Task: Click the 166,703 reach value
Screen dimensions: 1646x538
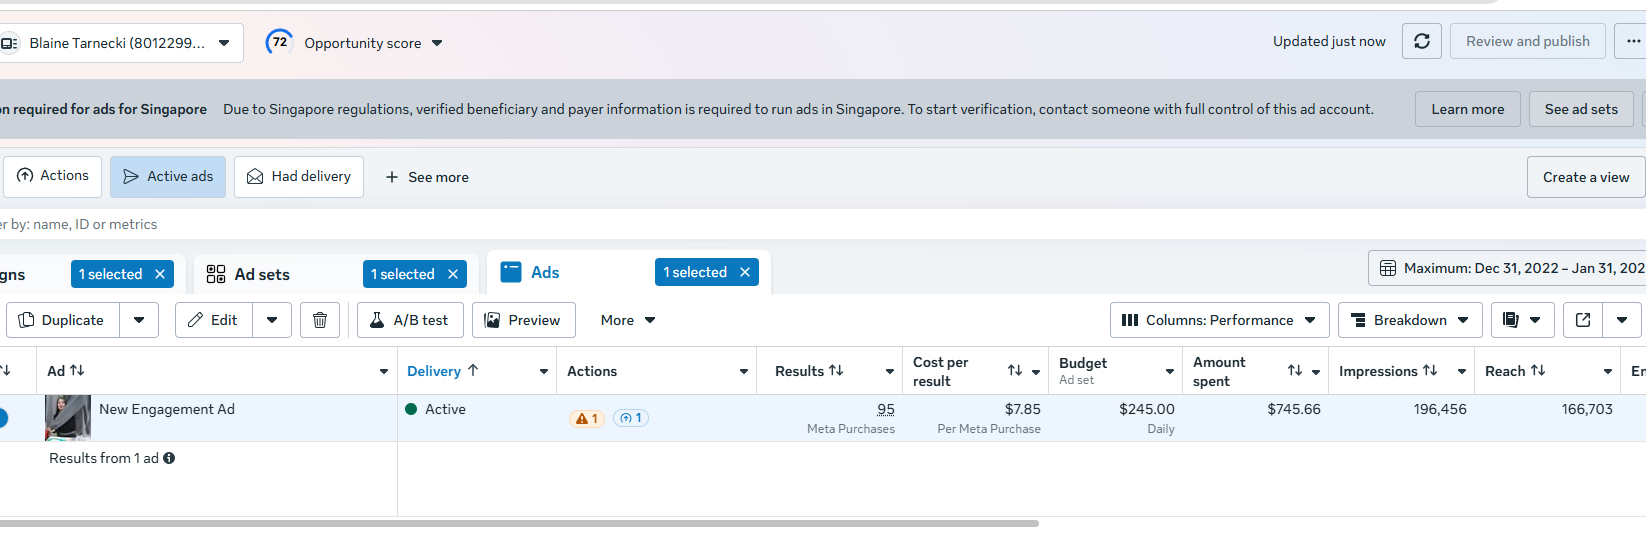Action: pyautogui.click(x=1587, y=409)
